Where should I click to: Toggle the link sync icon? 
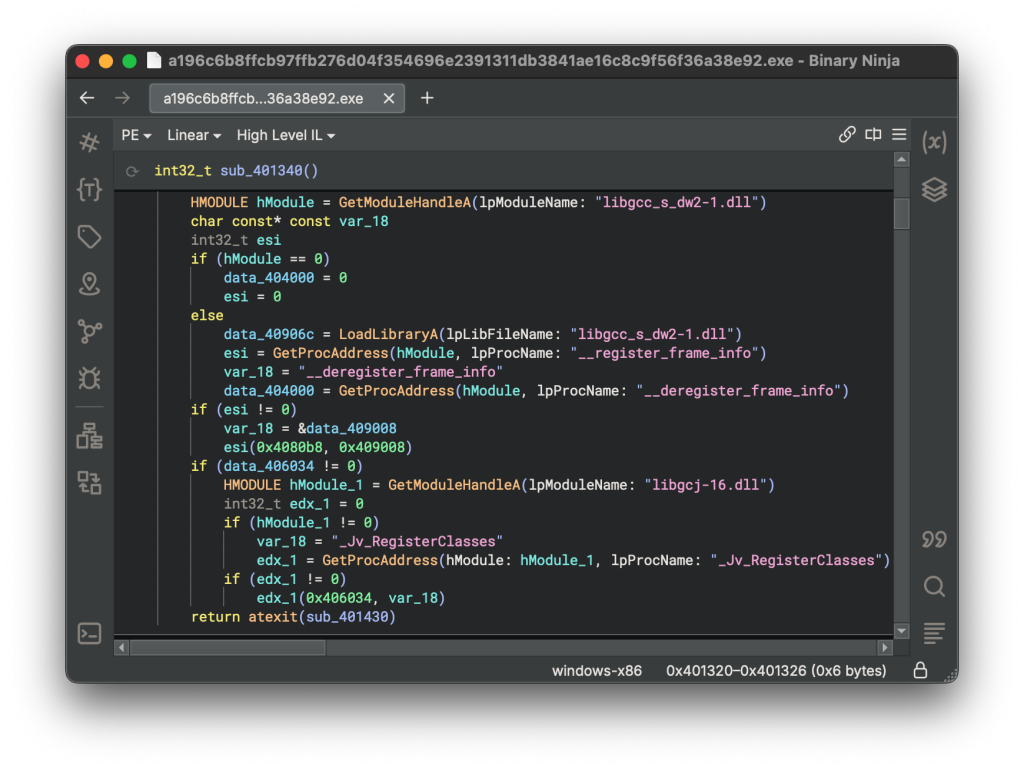pyautogui.click(x=847, y=135)
